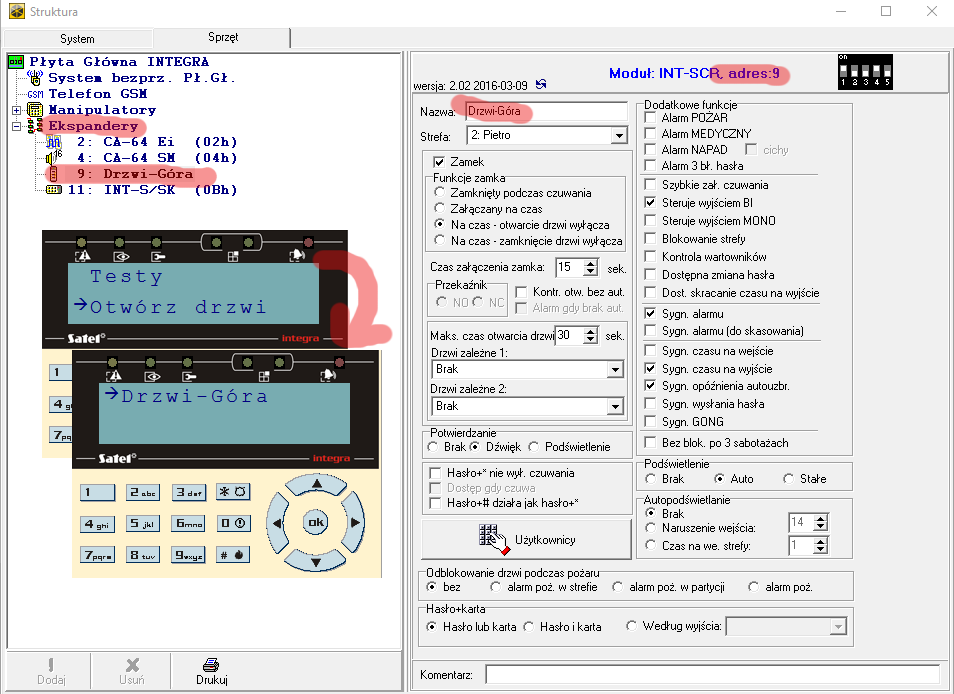Click the Czas załączenia zamka number field
The image size is (954, 694).
point(569,267)
